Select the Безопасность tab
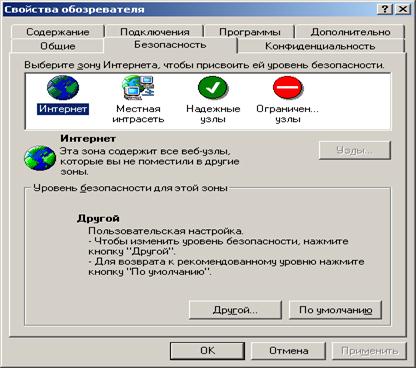 (x=170, y=45)
